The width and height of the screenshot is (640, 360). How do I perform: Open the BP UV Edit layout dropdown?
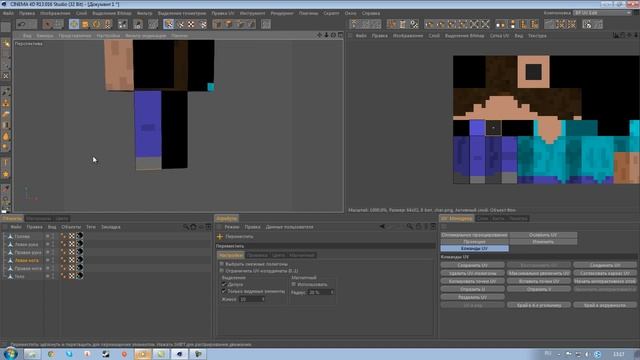point(602,13)
